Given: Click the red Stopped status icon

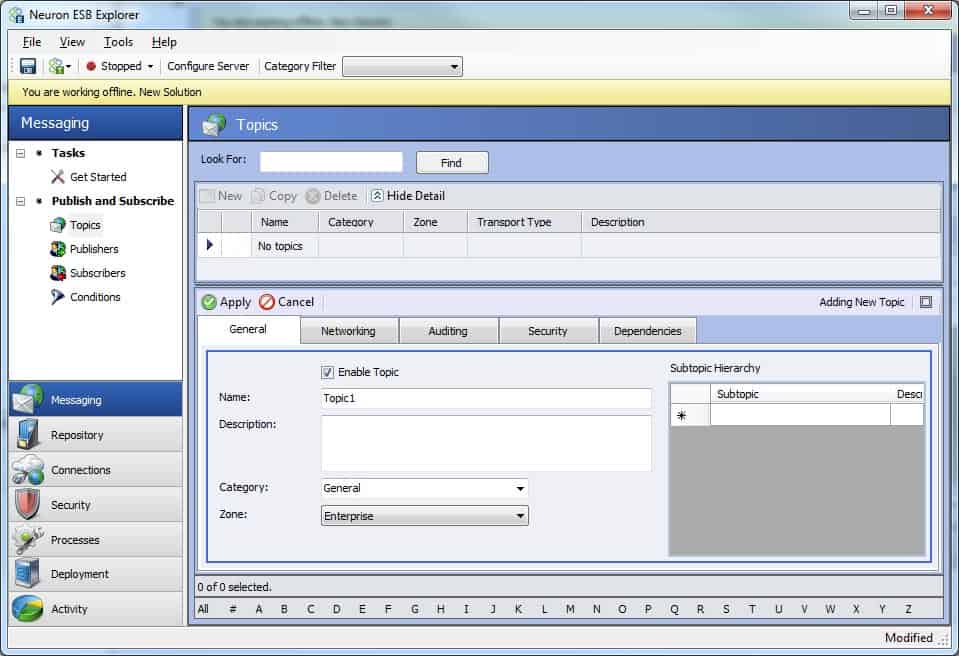Looking at the screenshot, I should (x=91, y=66).
